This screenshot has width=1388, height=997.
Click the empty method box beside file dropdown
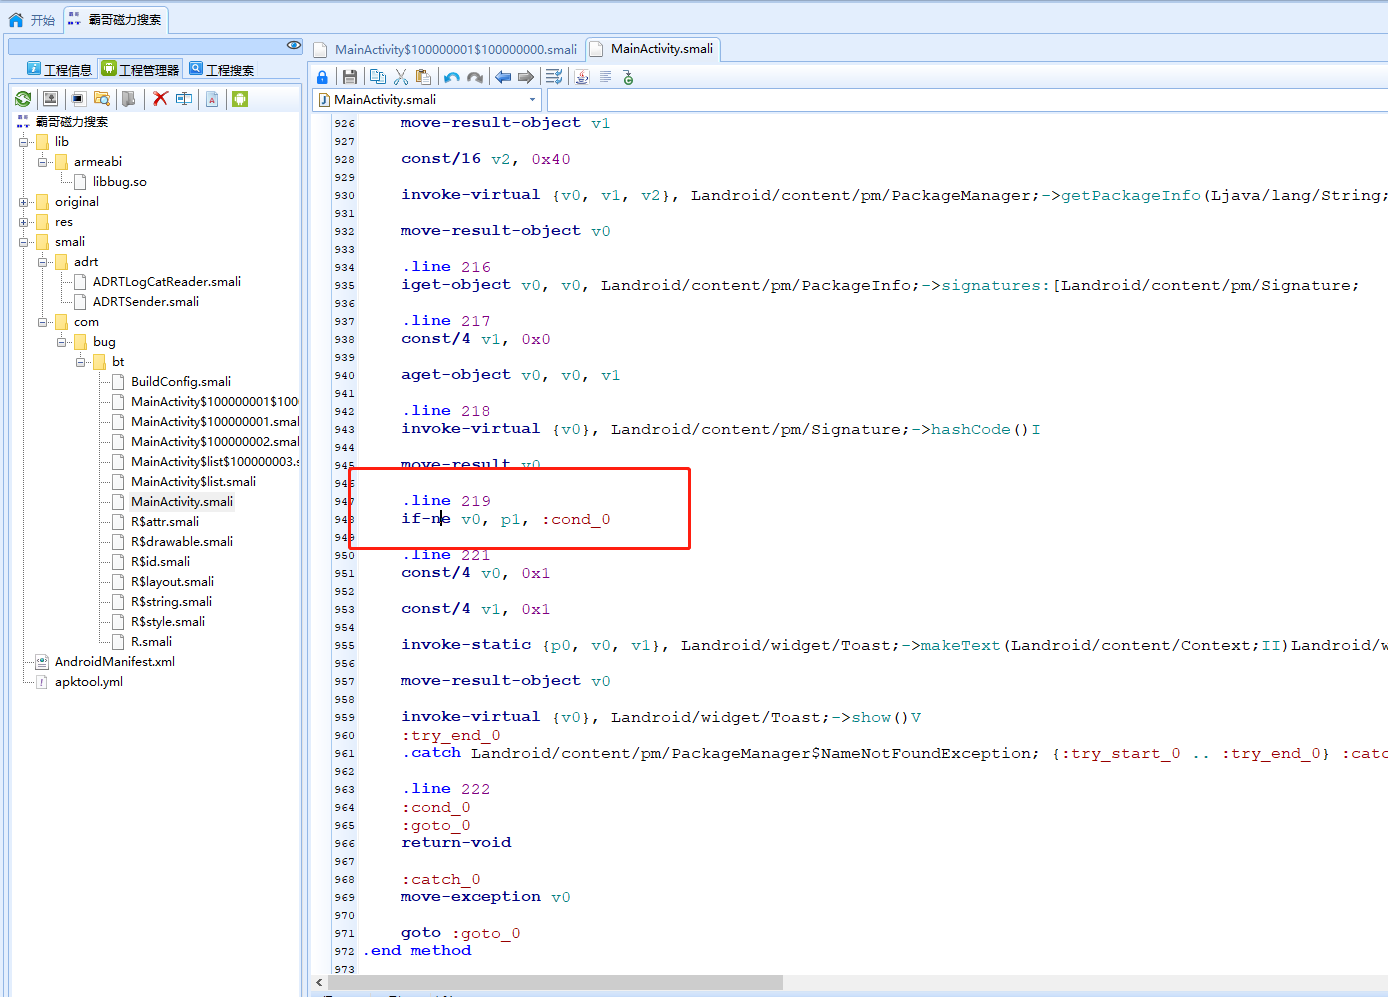(x=966, y=100)
